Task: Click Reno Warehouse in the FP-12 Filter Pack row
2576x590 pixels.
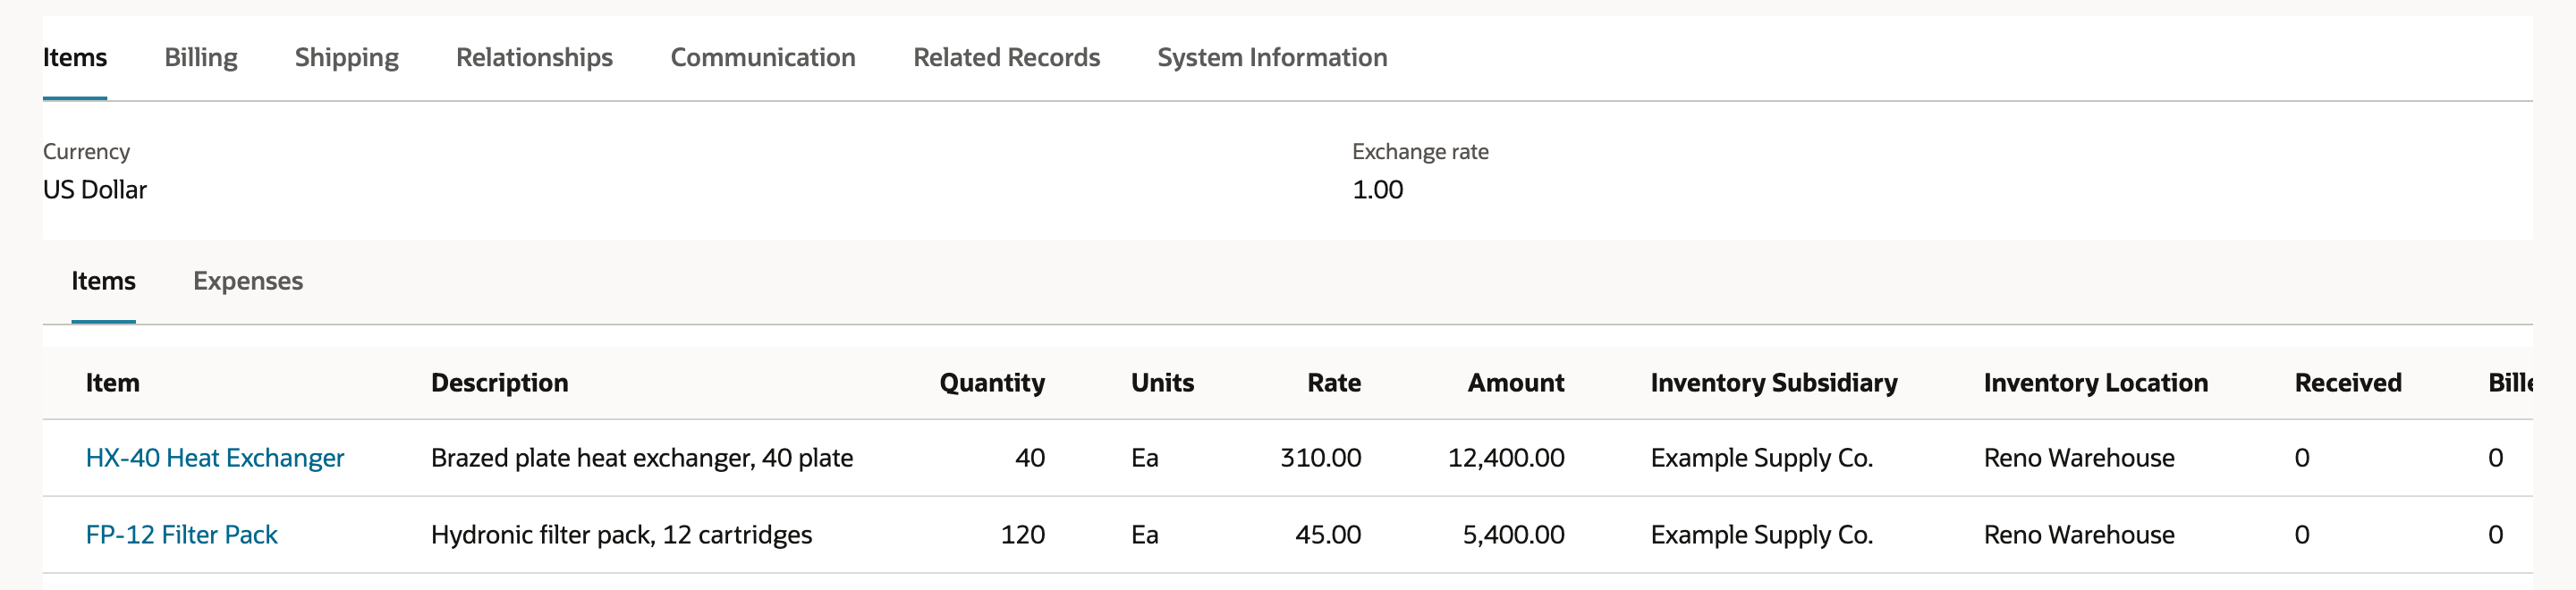Action: tap(2079, 535)
